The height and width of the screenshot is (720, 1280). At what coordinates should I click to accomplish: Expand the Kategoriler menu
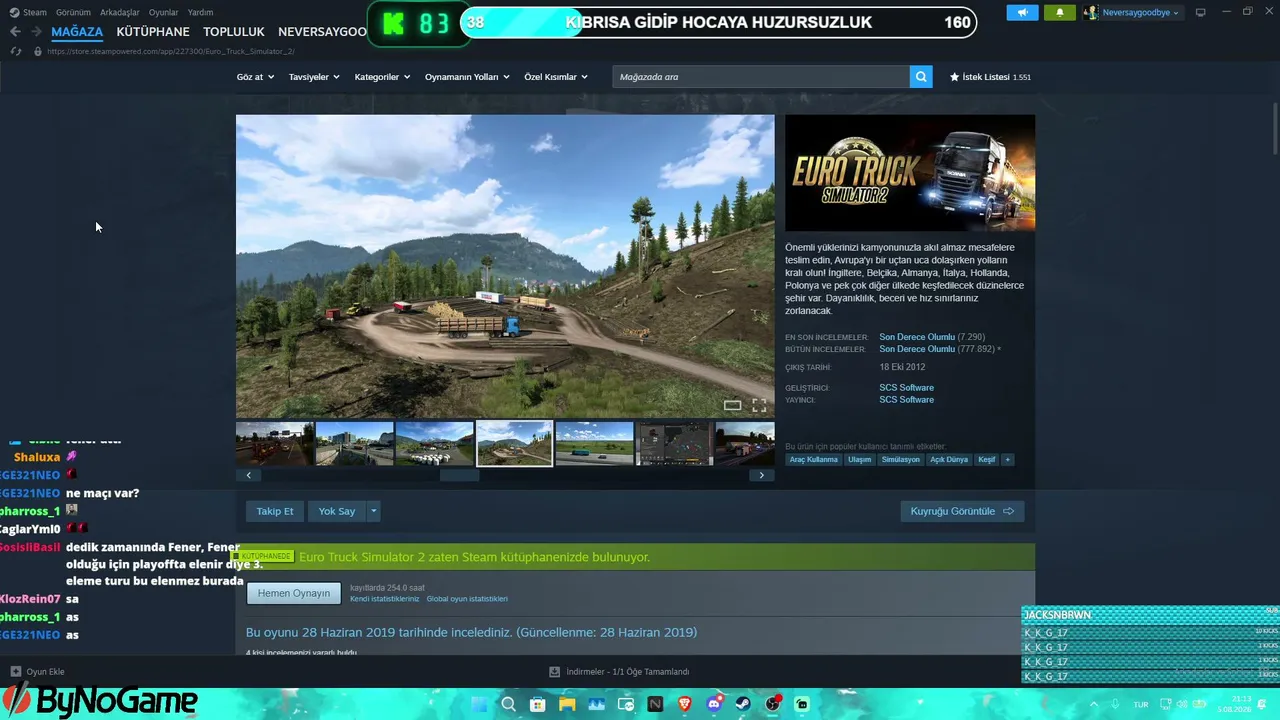point(382,77)
